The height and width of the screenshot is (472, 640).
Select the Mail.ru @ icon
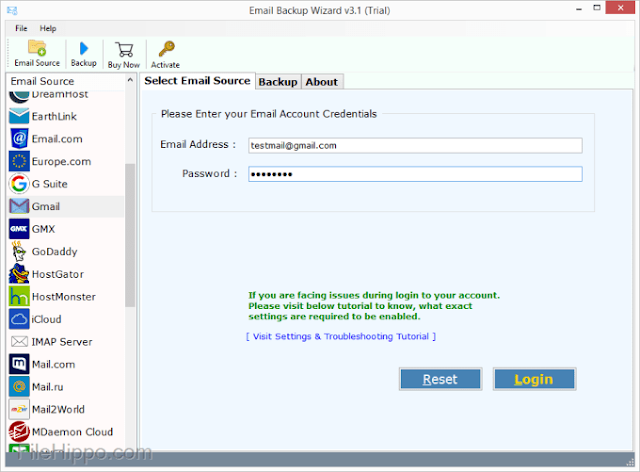coord(19,386)
